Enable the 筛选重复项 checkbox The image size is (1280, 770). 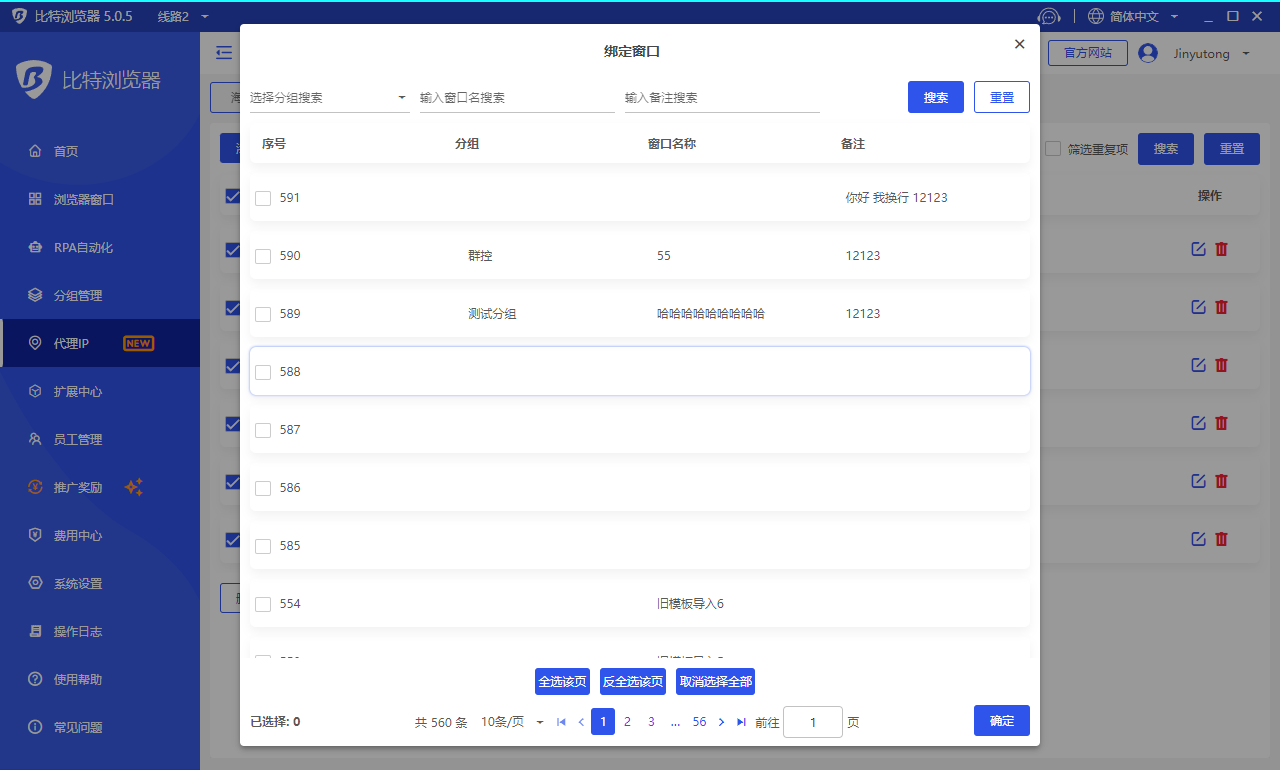(1053, 149)
